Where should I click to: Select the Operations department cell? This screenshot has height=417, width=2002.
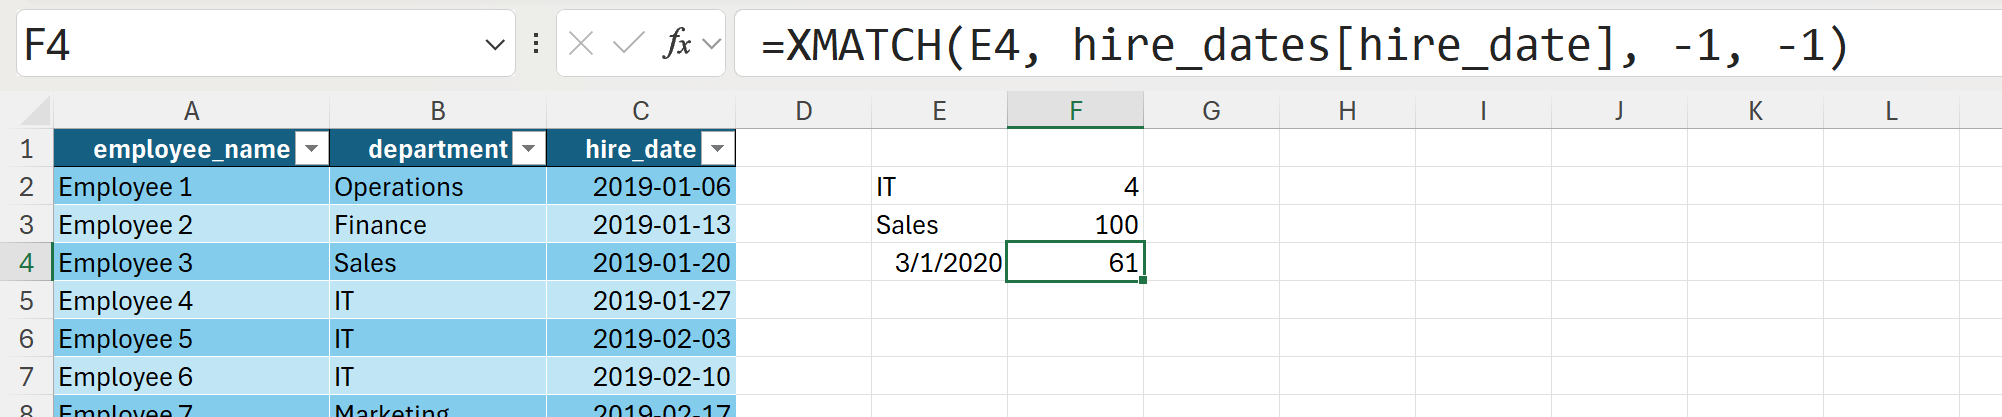click(x=437, y=187)
